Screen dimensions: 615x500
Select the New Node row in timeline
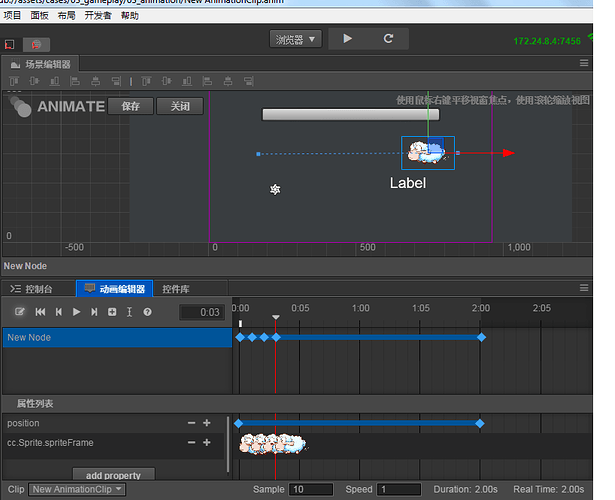(117, 338)
